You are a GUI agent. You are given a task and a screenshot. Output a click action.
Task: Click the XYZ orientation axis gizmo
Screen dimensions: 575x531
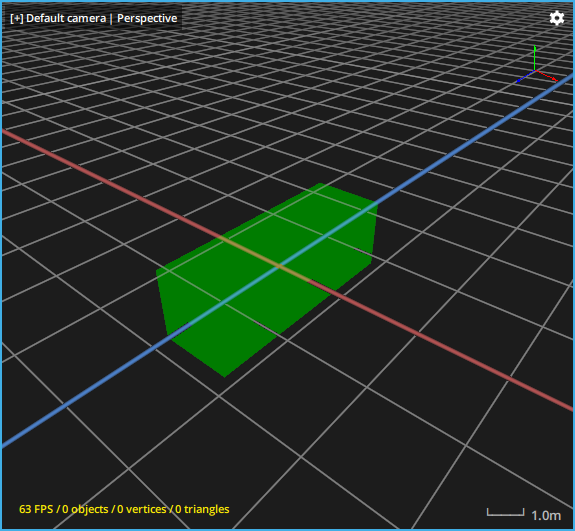click(536, 65)
